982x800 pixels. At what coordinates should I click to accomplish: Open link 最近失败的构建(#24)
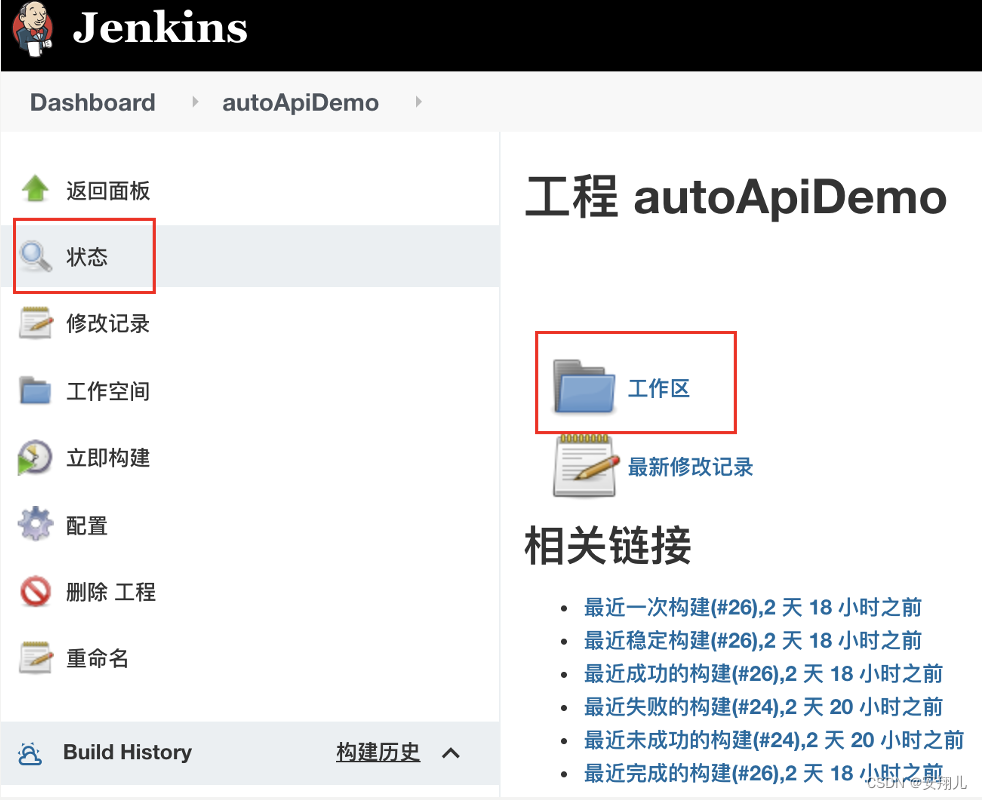pos(763,707)
